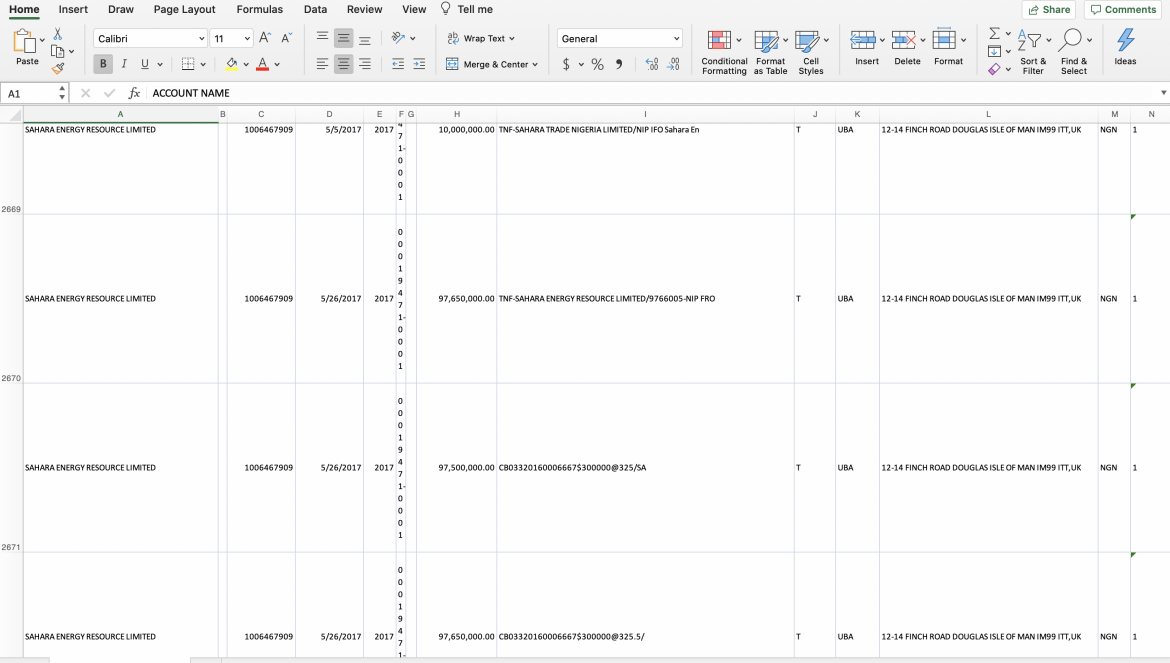The image size is (1170, 663).
Task: Click the Insert Function fx icon
Action: pos(134,93)
